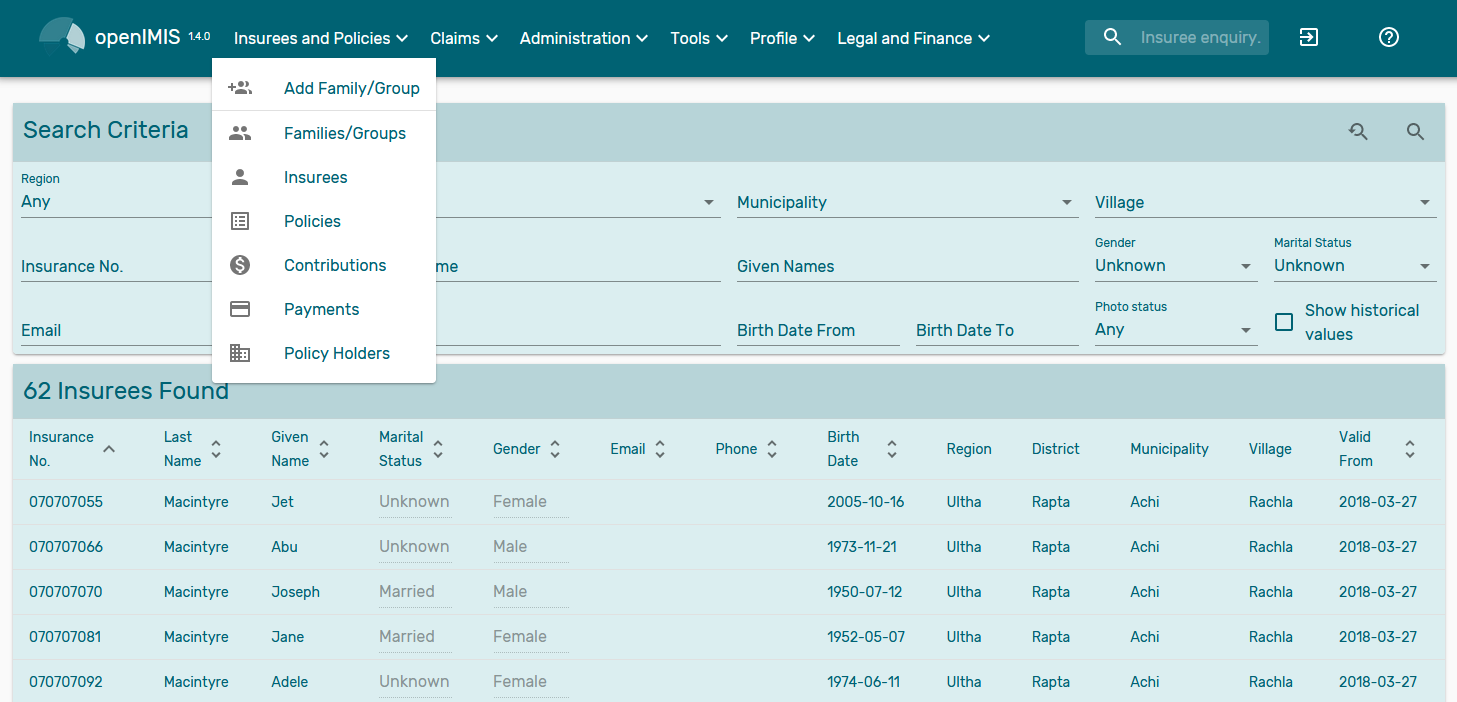This screenshot has width=1457, height=702.
Task: Open the Legal and Finance menu
Action: click(912, 38)
